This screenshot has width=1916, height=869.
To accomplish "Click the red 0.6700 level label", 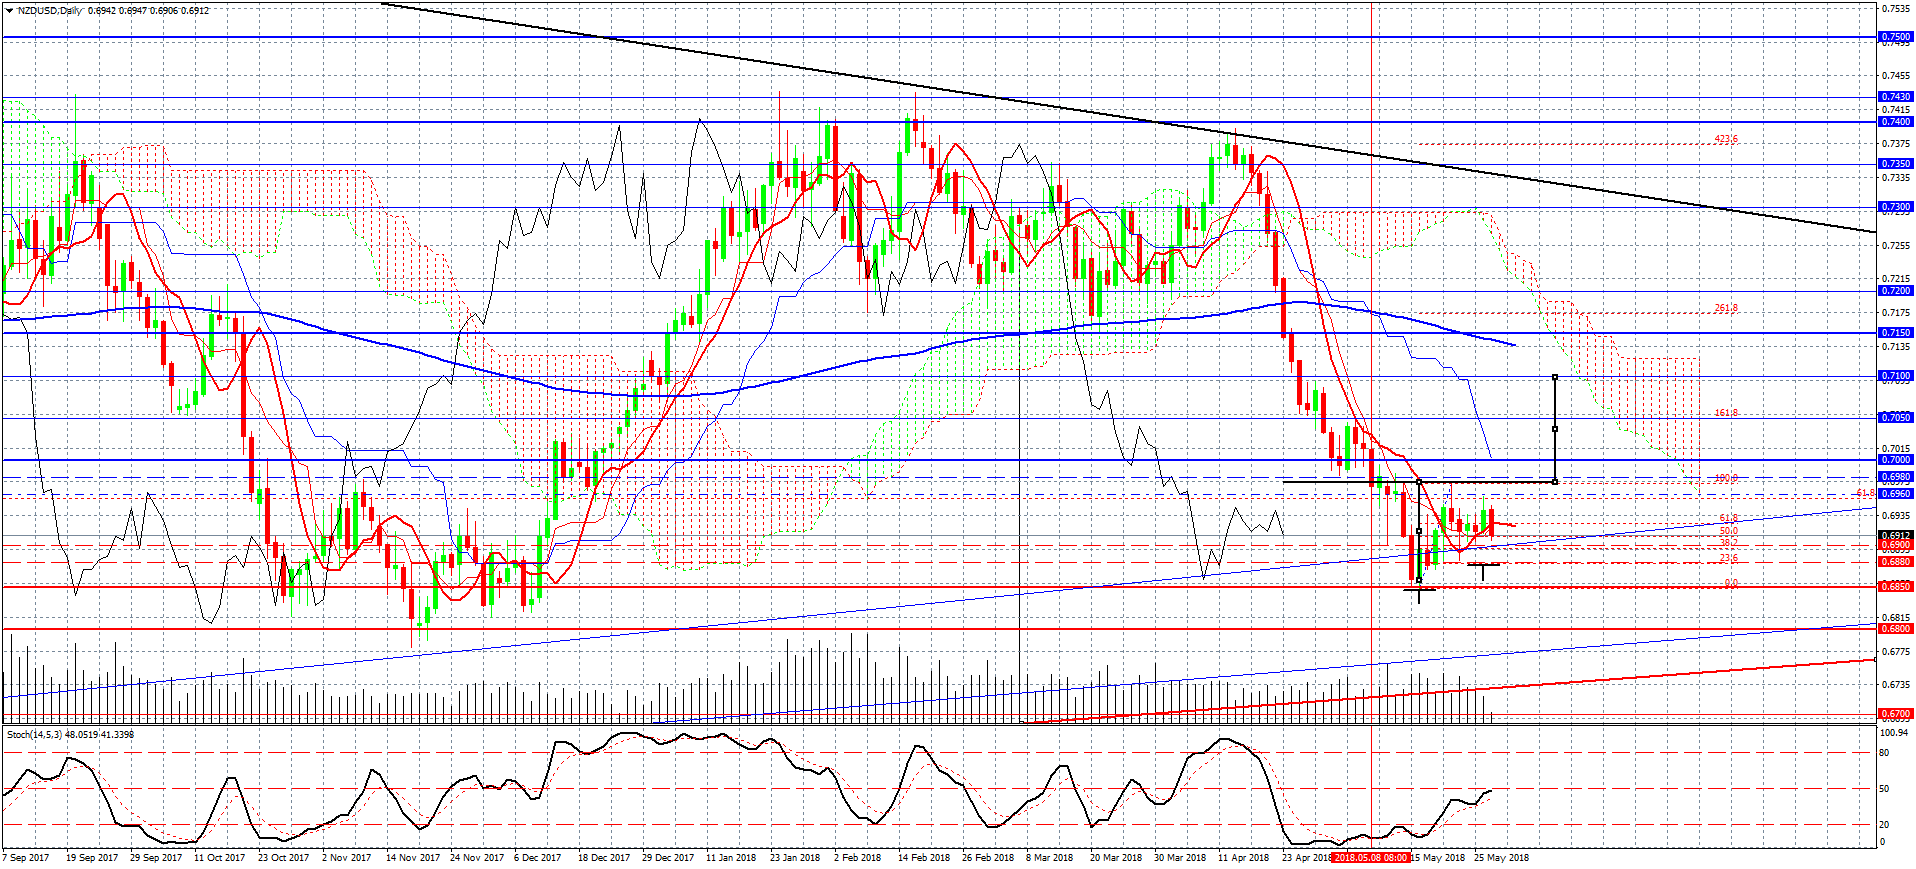I will 1896,714.
